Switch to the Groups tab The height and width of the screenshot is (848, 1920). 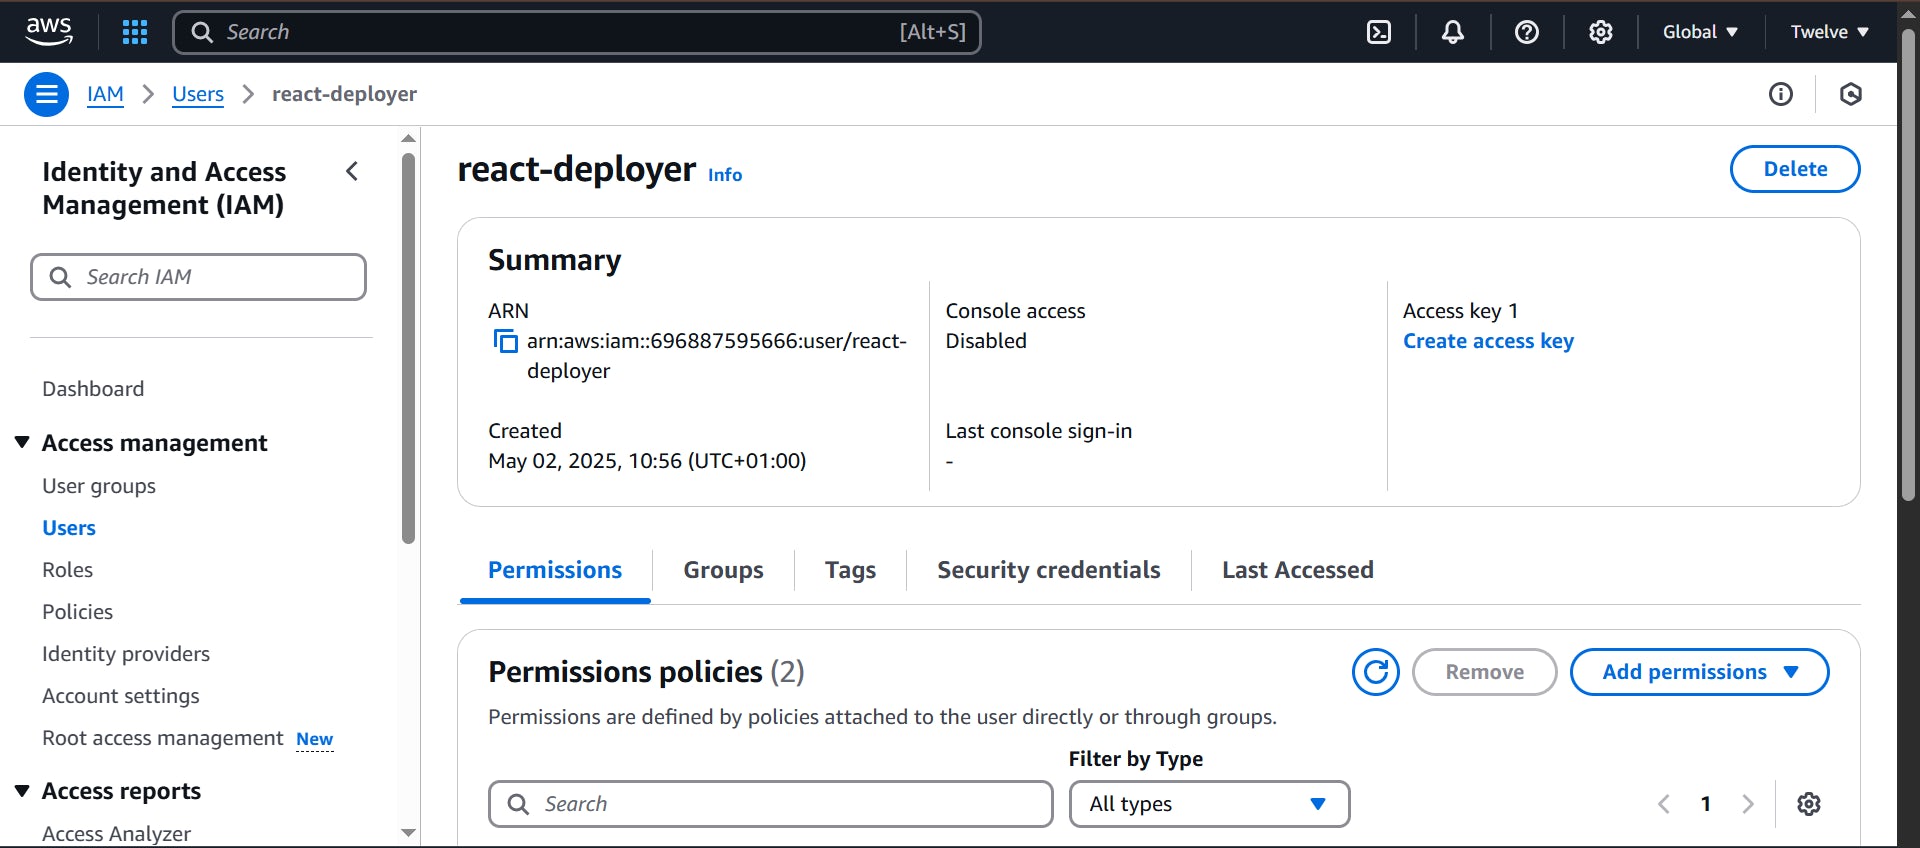coord(723,570)
